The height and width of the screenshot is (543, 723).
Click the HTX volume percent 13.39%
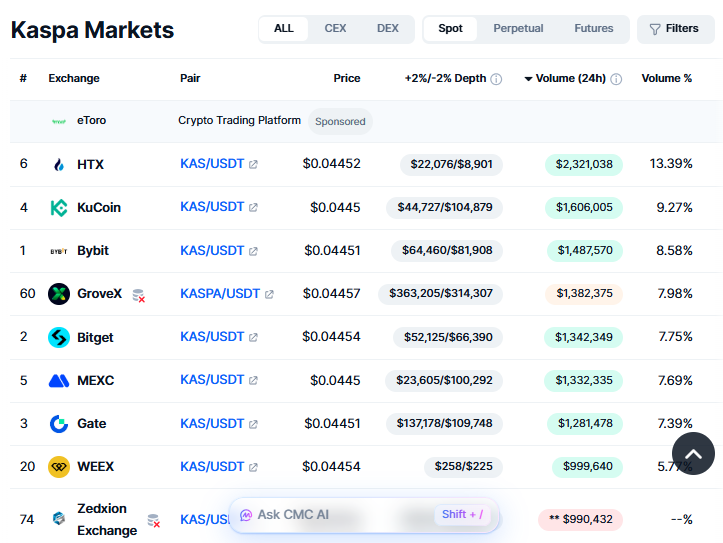click(671, 164)
